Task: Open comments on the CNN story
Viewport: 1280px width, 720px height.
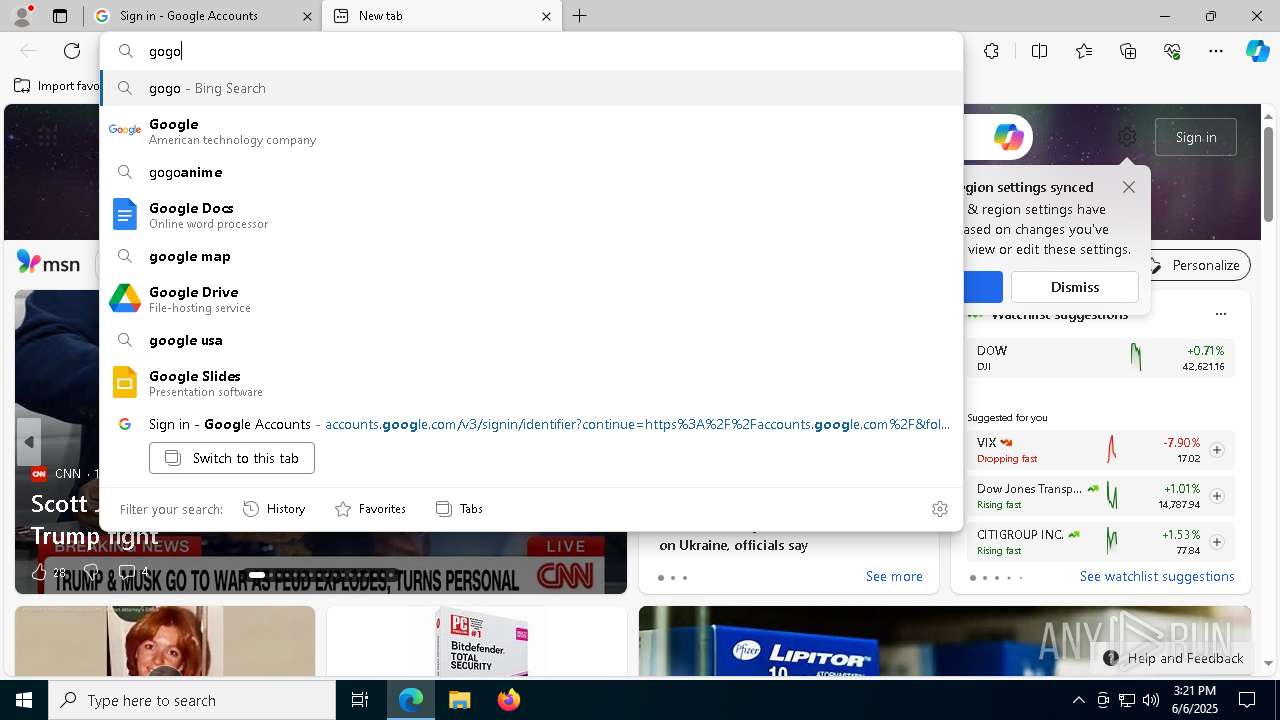Action: [134, 572]
